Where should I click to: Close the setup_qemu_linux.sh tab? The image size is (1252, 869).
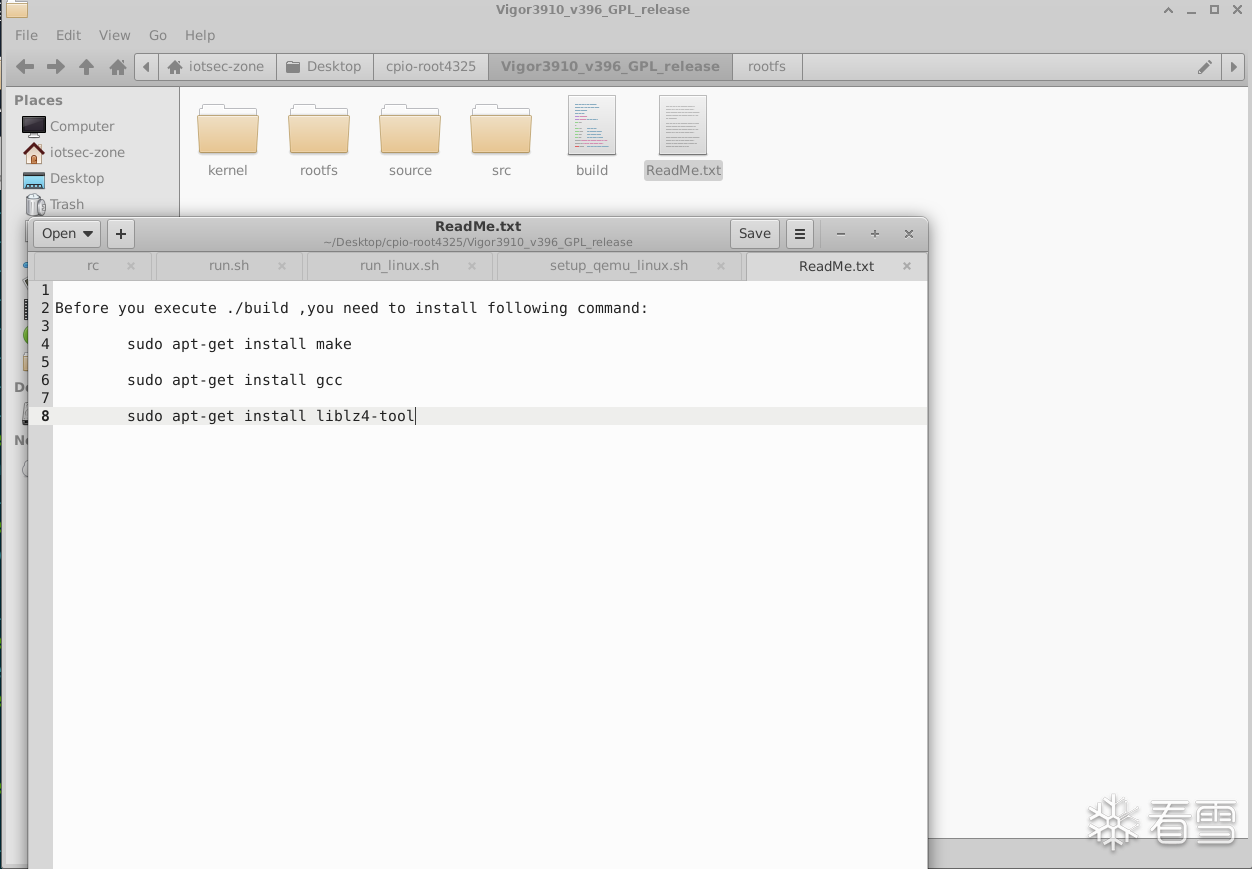pos(722,266)
